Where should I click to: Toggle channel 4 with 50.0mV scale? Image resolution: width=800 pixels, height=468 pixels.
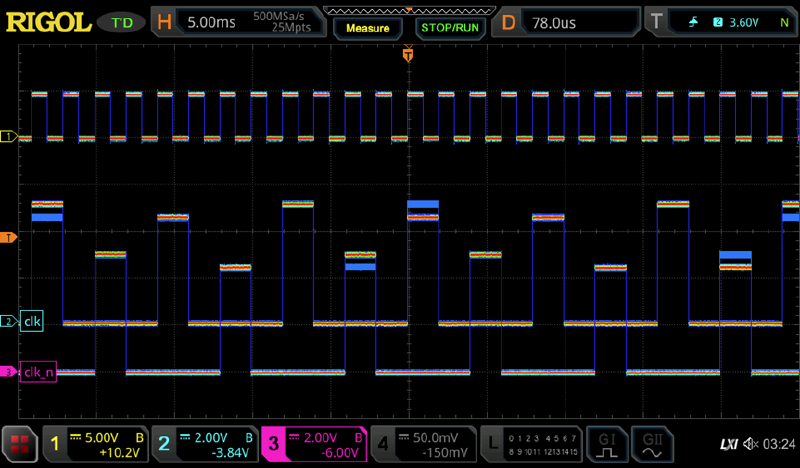[420, 442]
